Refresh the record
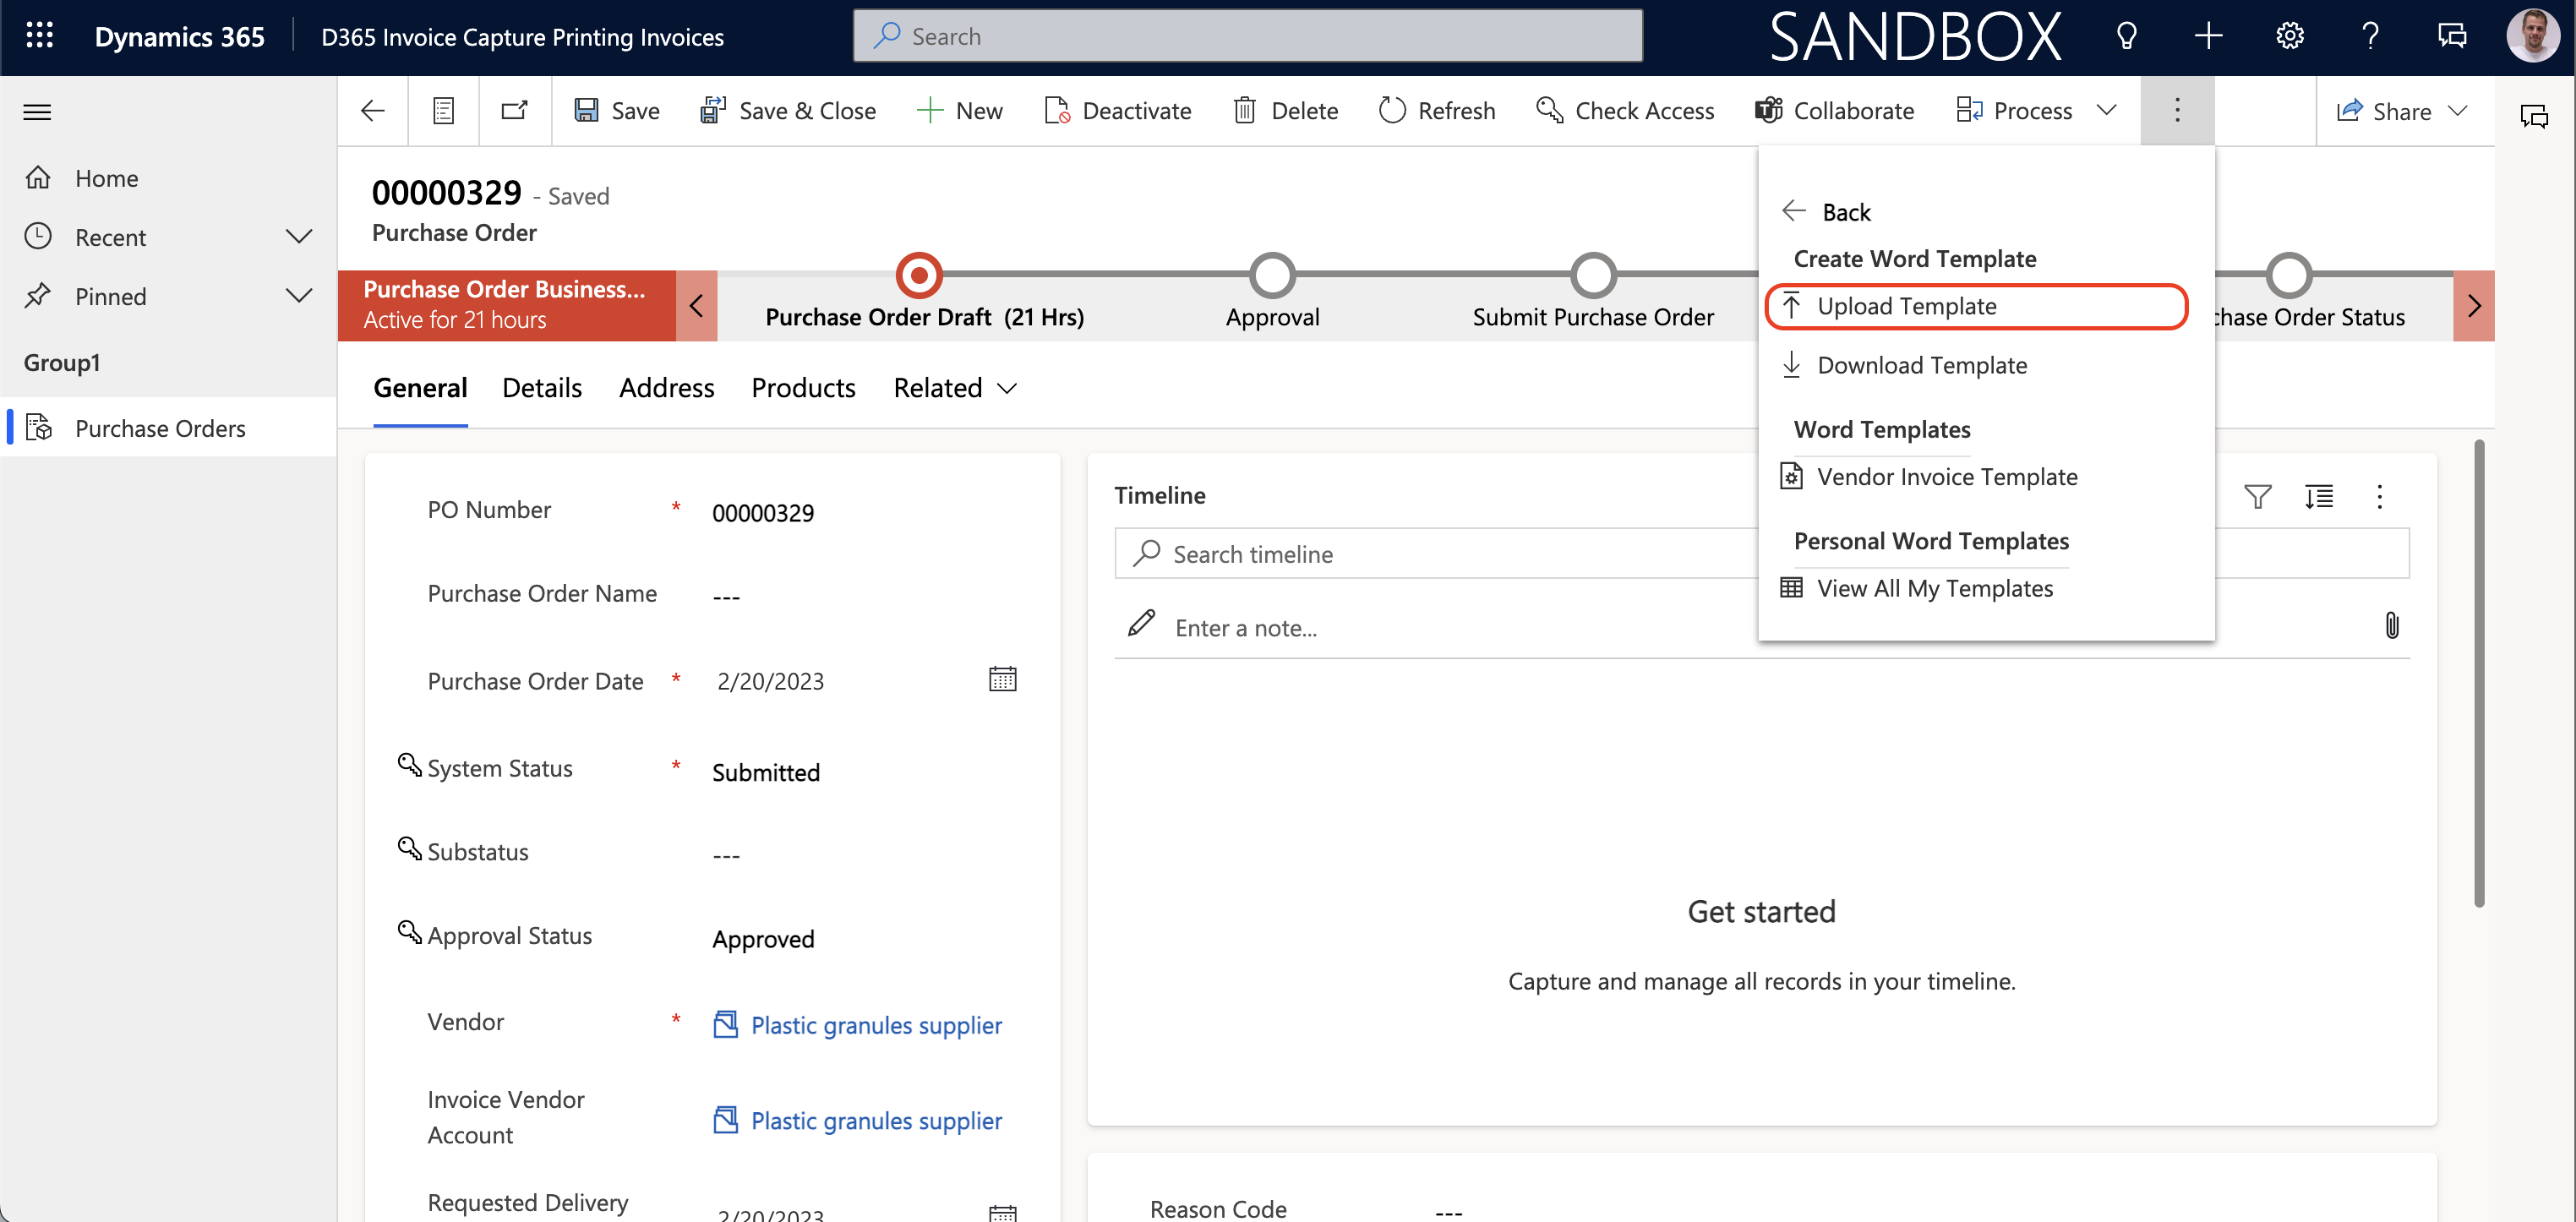Viewport: 2576px width, 1222px height. click(1436, 111)
